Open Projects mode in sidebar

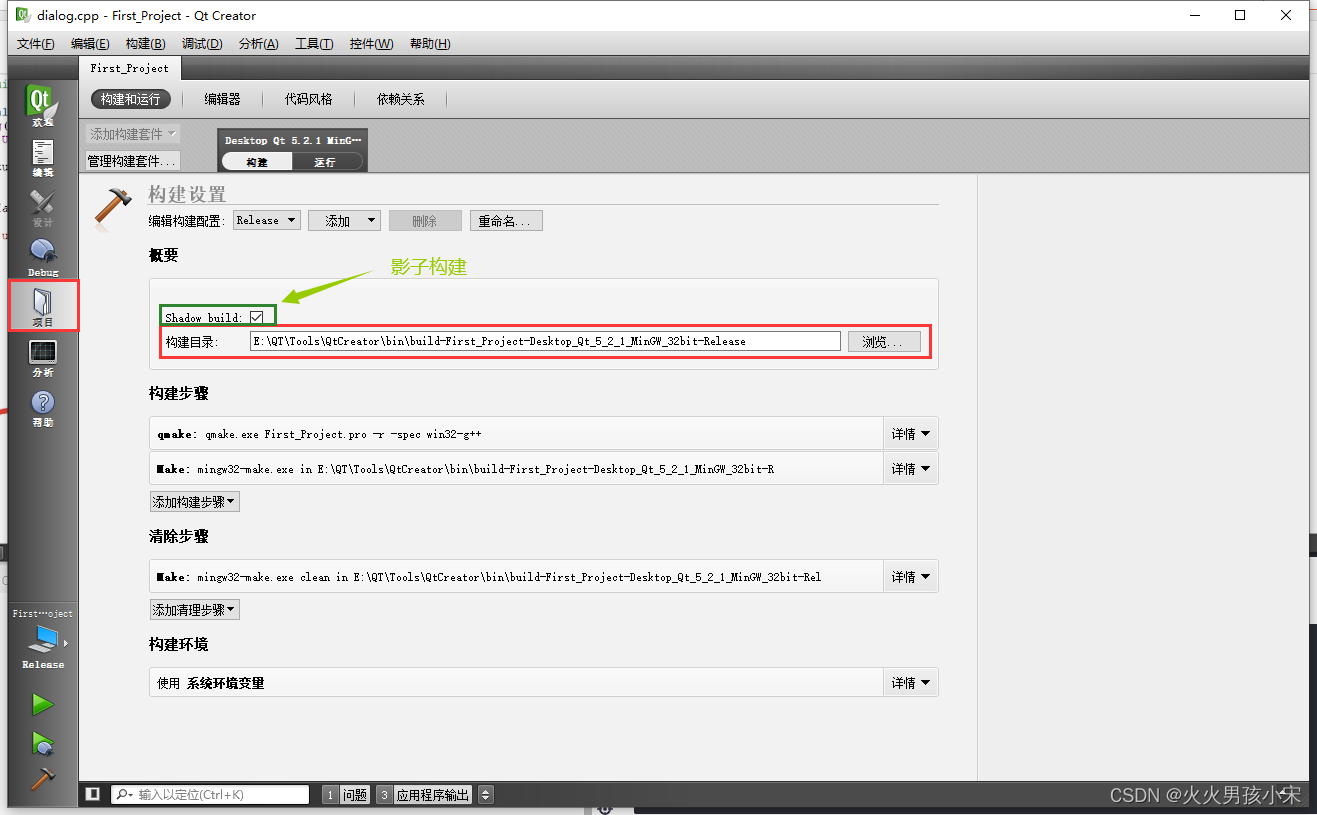(x=43, y=306)
